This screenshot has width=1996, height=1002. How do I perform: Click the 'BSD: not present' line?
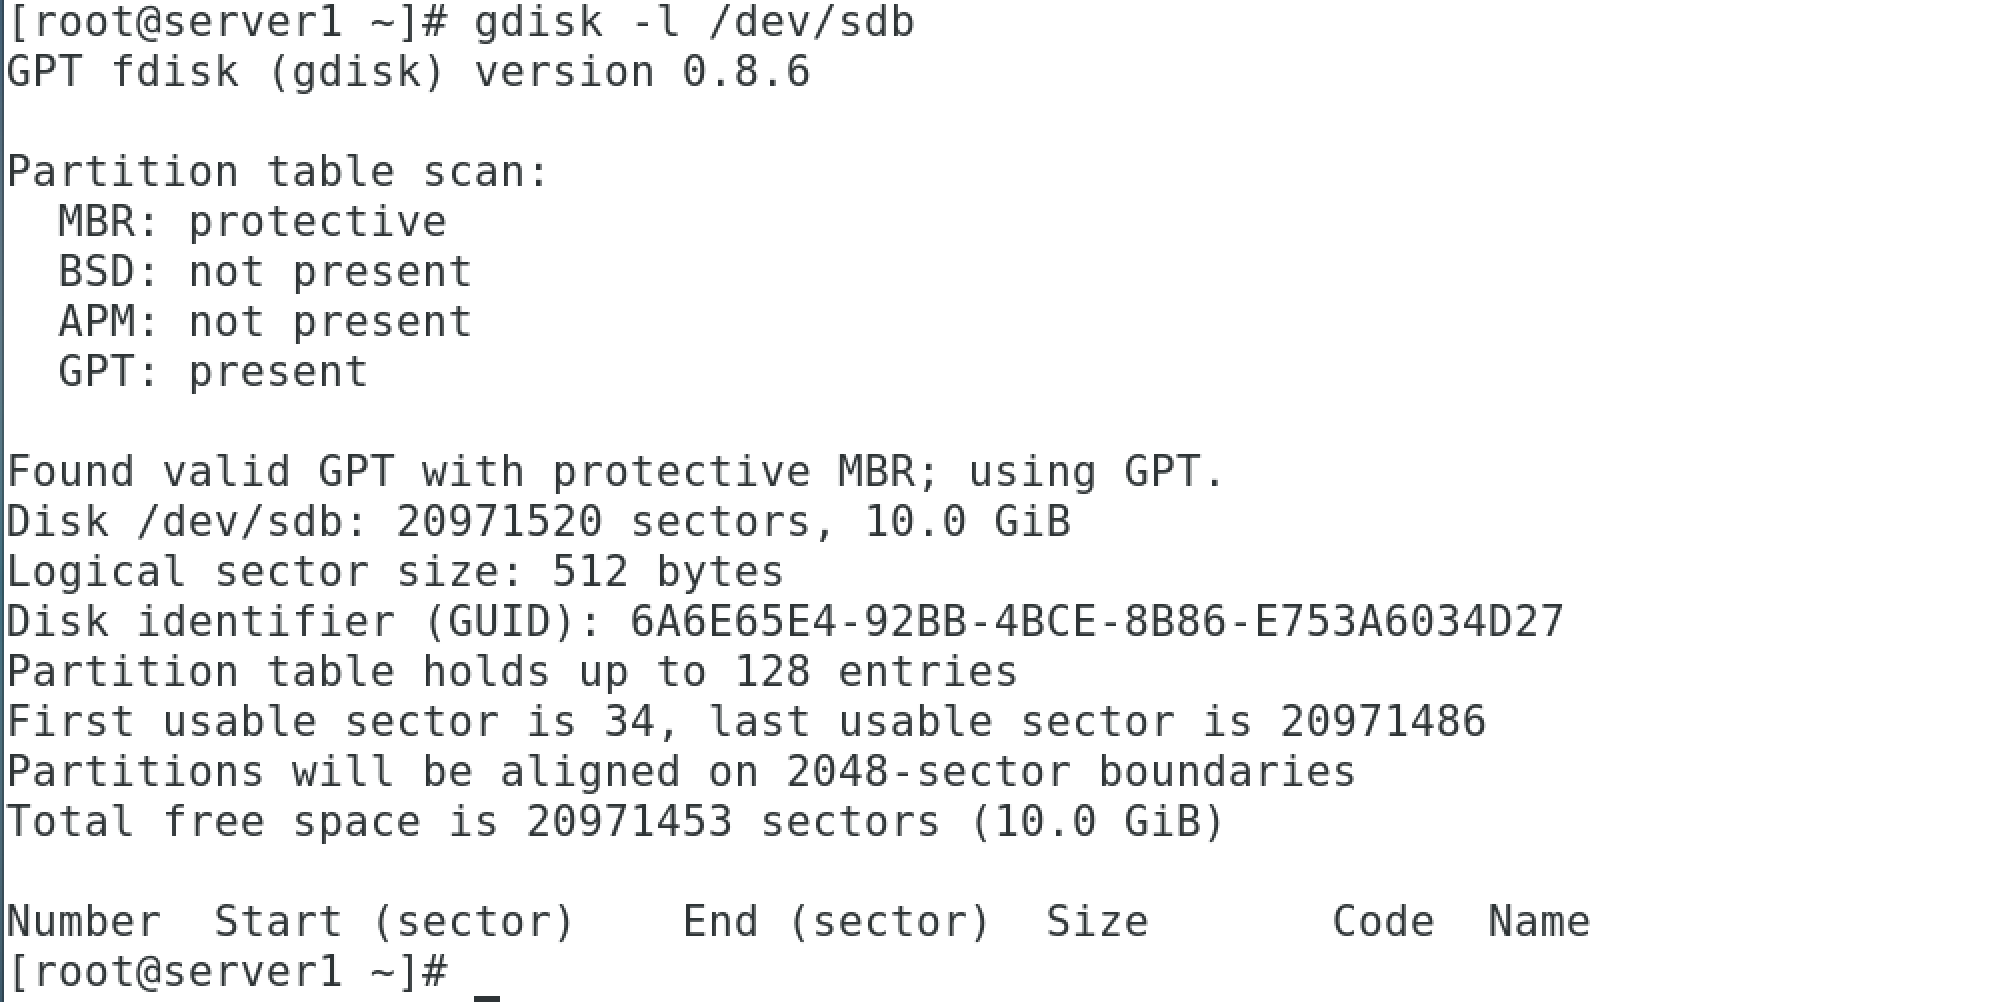point(265,272)
